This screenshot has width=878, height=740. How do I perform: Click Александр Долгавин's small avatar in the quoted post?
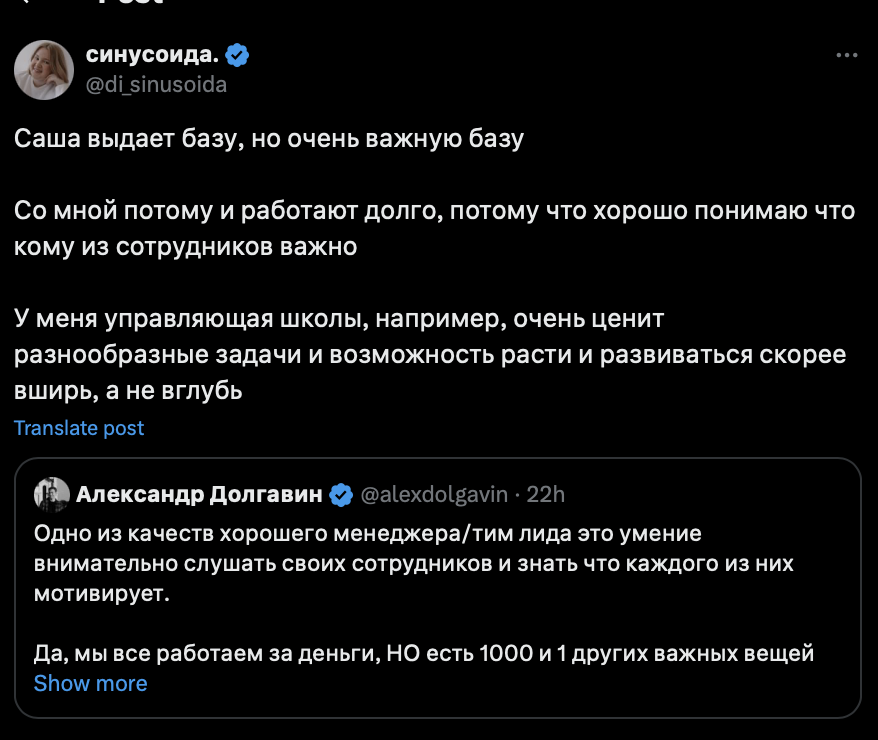click(51, 493)
